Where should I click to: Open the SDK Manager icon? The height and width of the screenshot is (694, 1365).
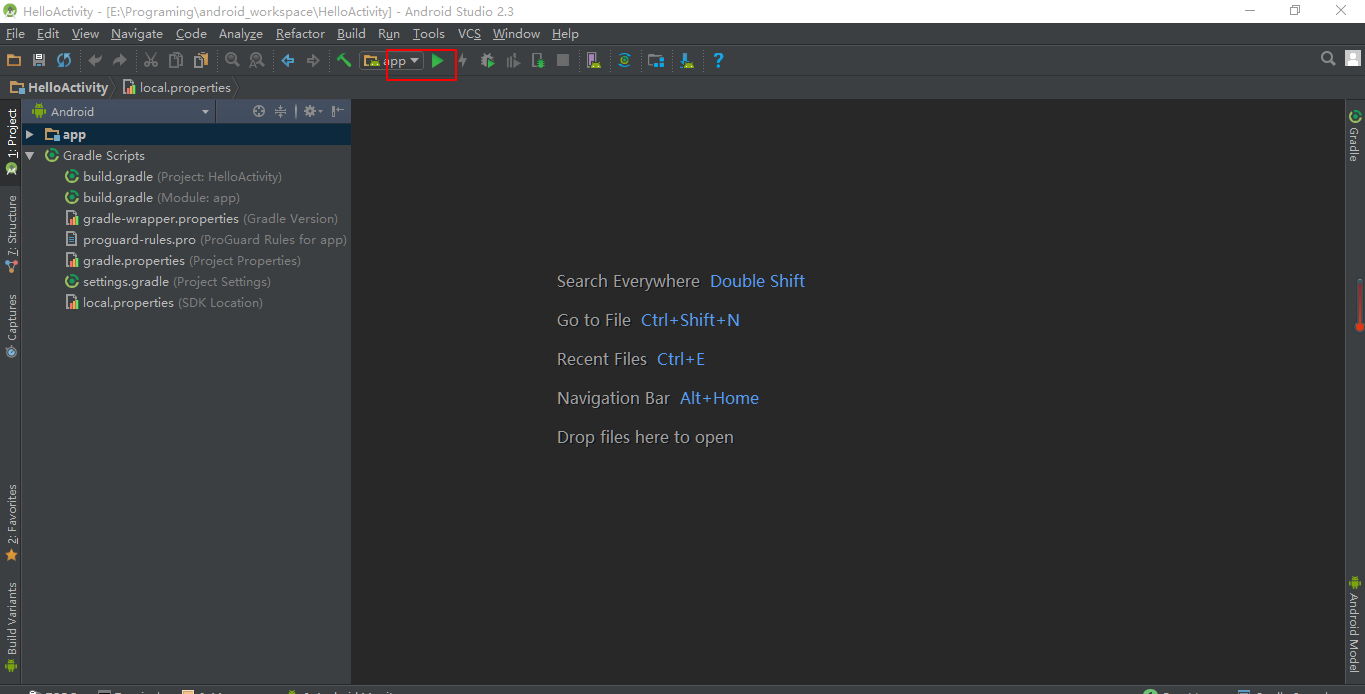687,61
